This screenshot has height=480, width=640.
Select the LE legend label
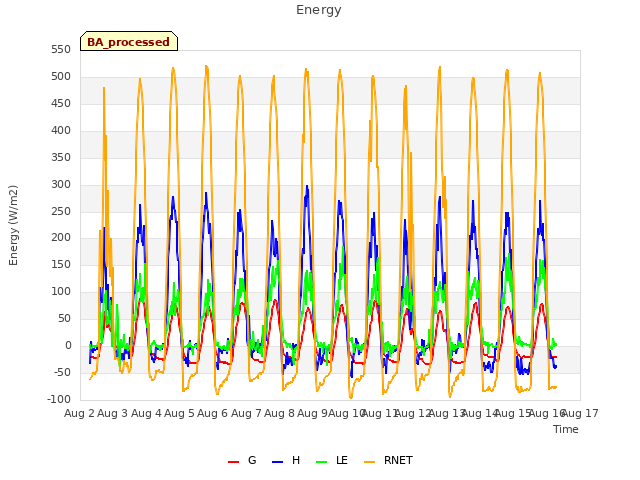tap(342, 460)
